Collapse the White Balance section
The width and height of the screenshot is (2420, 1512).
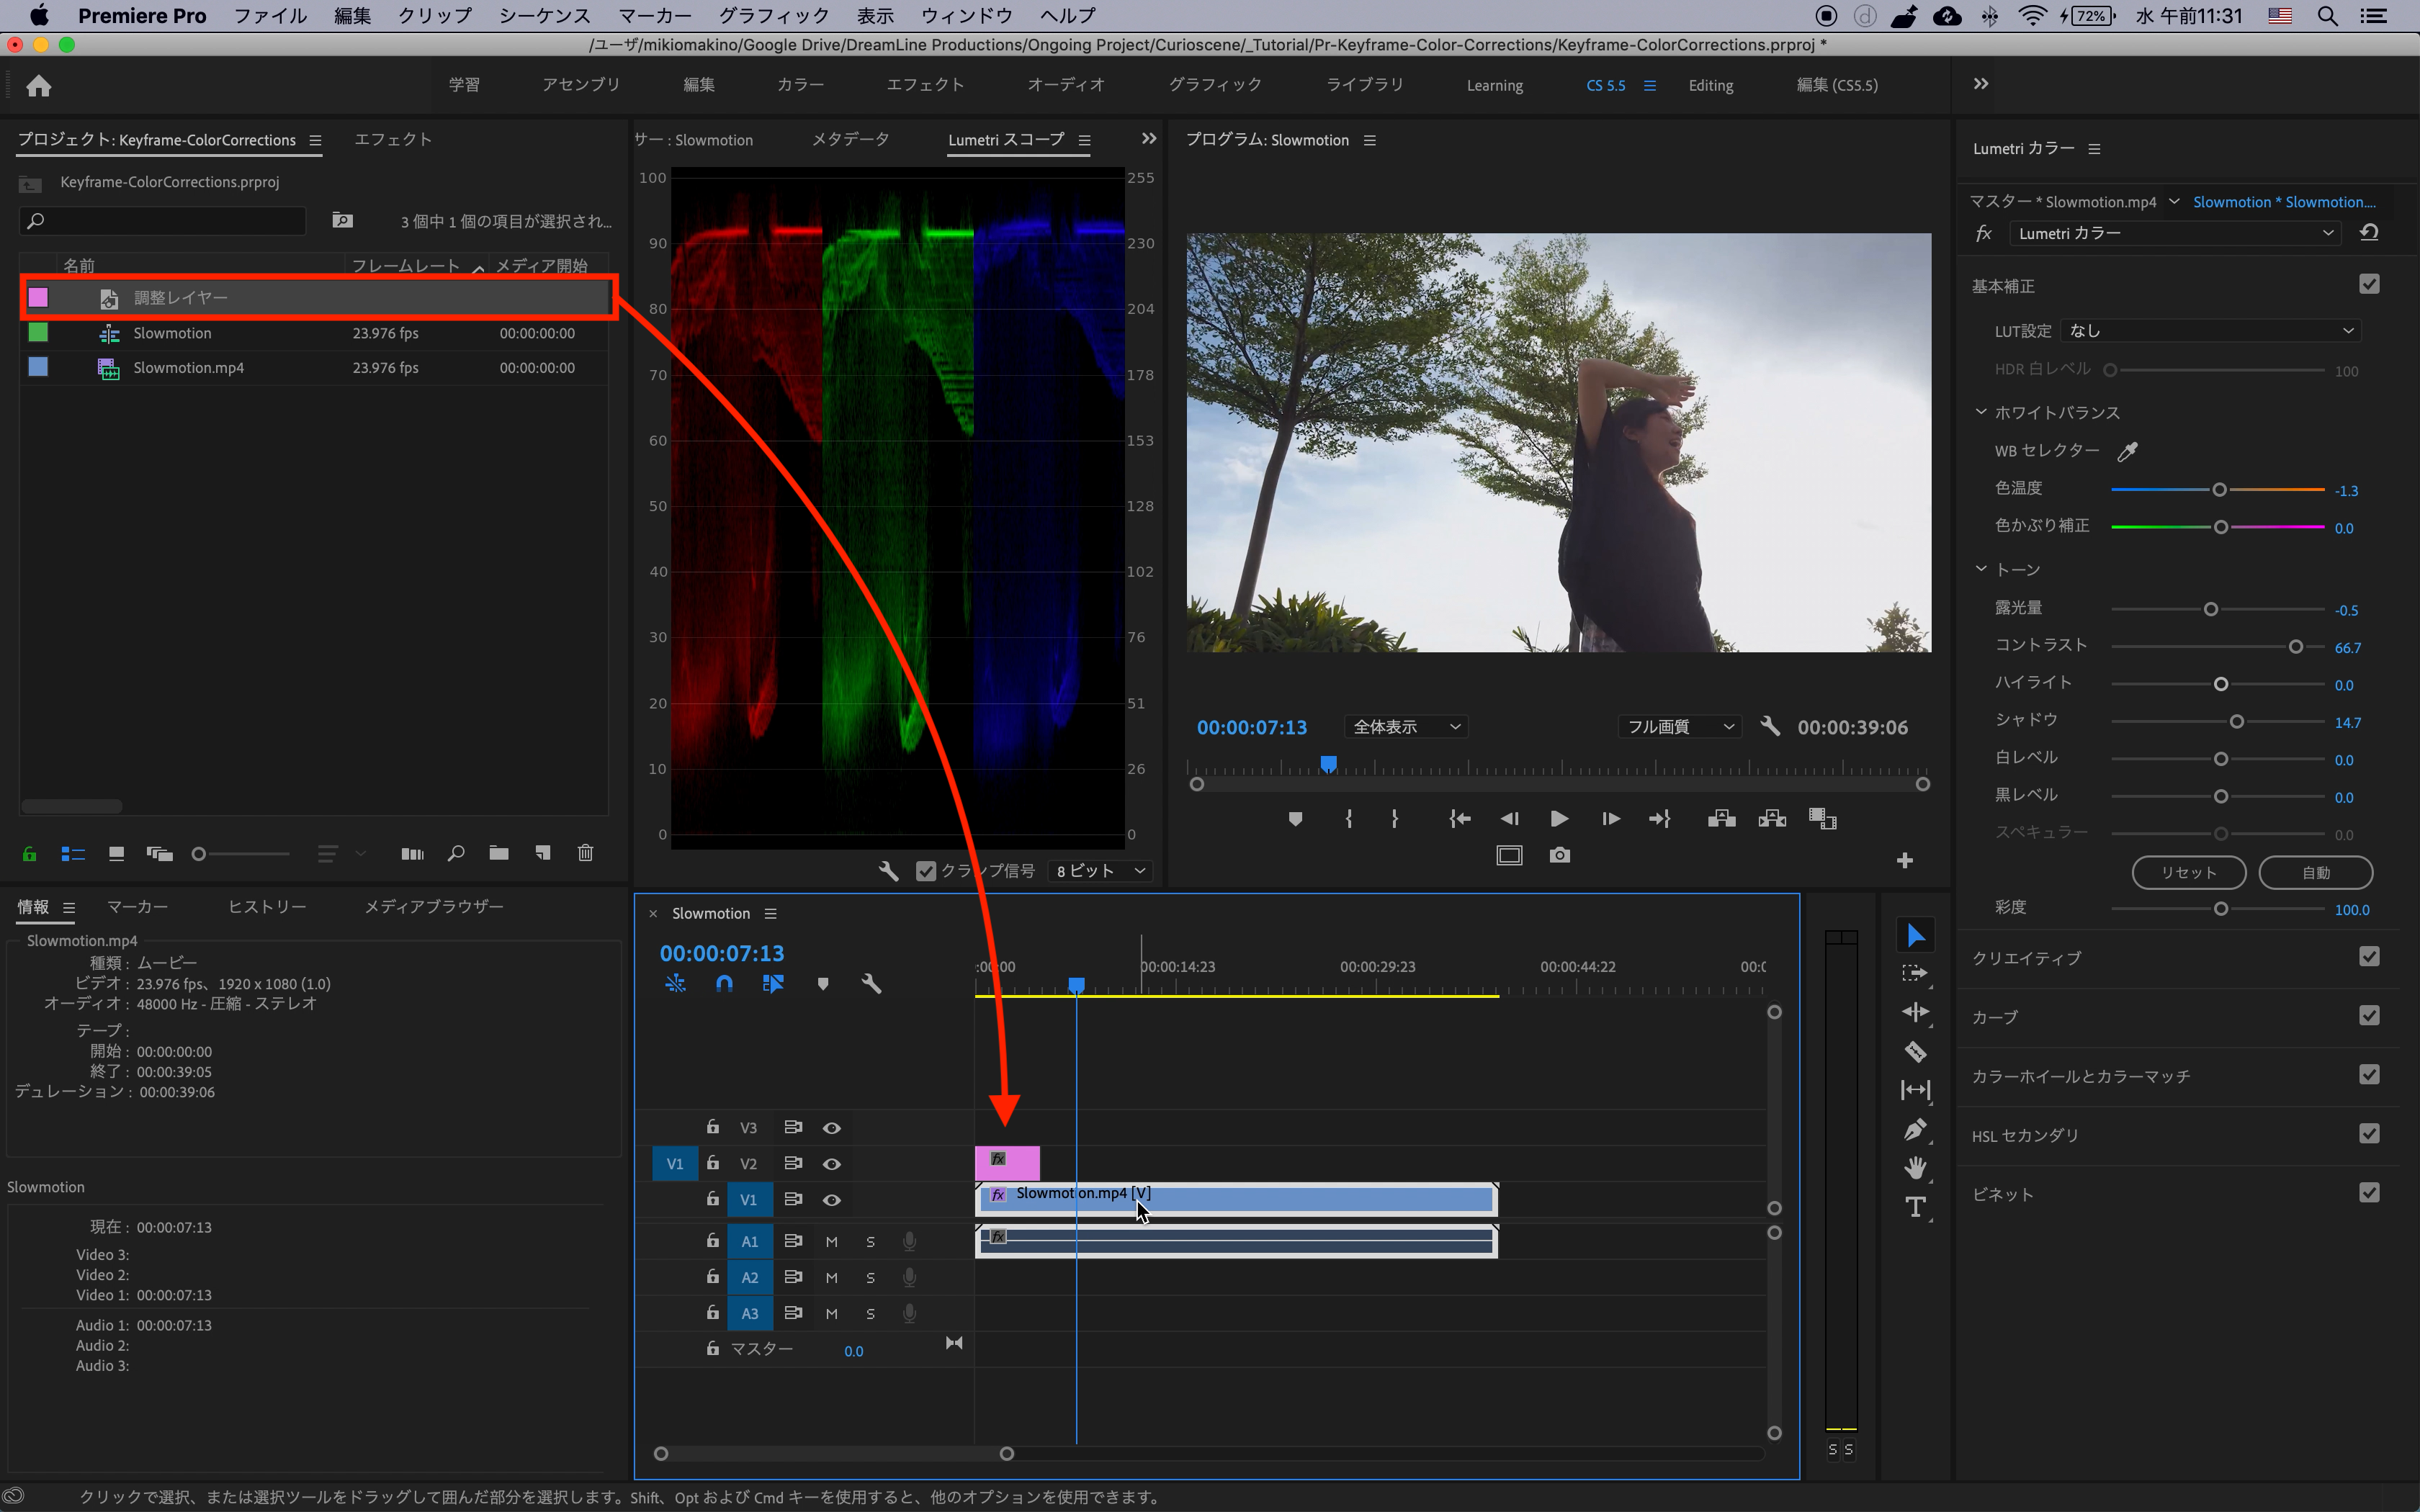click(1981, 412)
